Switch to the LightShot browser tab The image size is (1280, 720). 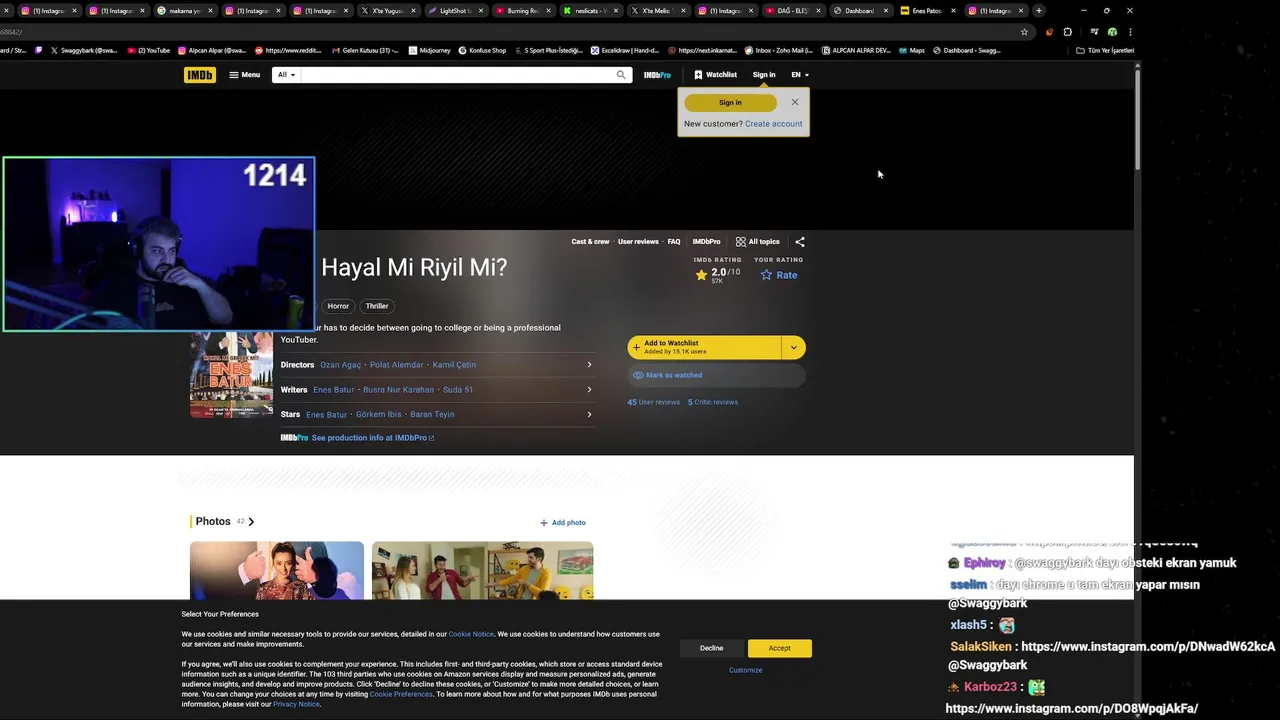coord(455,11)
